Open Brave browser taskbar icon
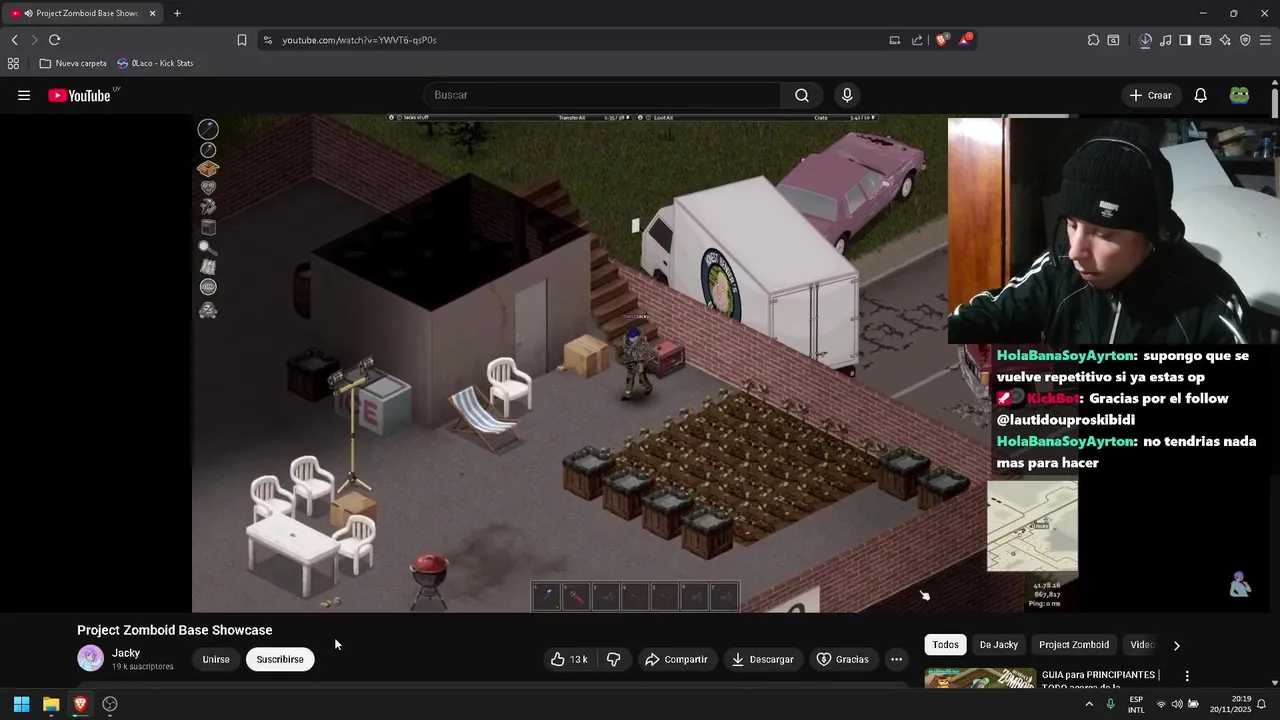1280x720 pixels. [x=80, y=704]
